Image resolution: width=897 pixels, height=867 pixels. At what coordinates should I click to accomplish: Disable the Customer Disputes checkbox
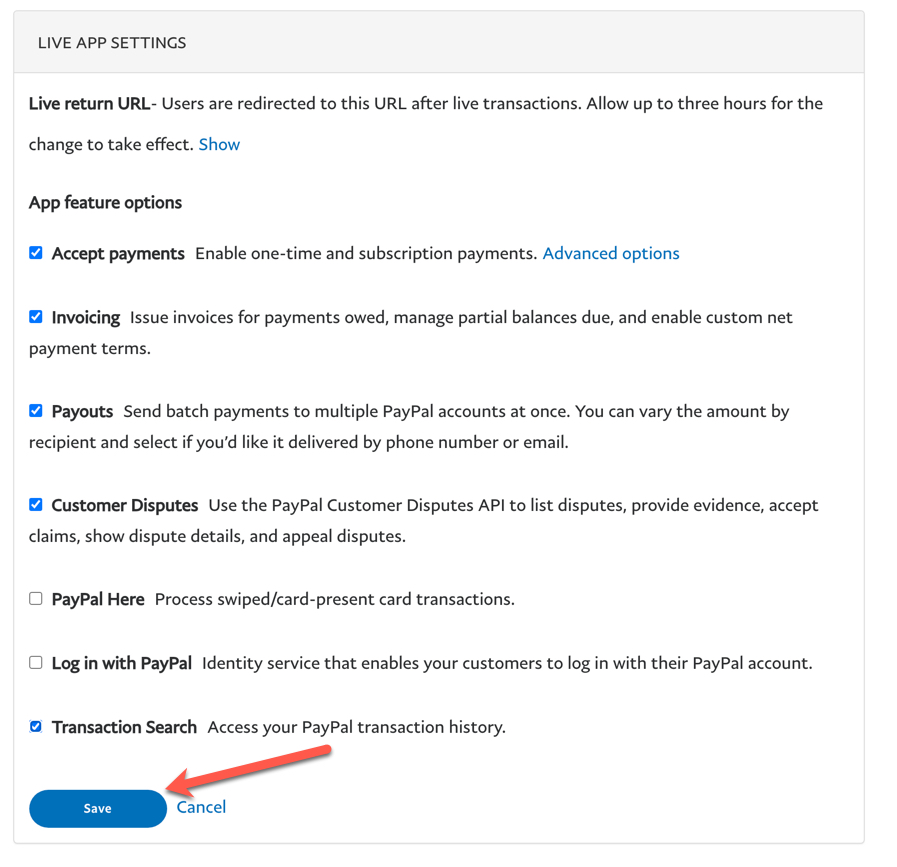click(35, 504)
